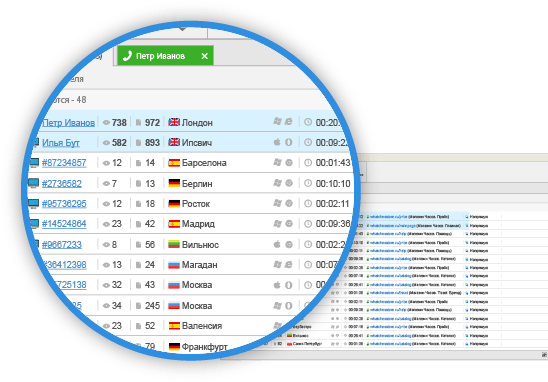Select the Петр Иванов phone tab
The image size is (548, 382).
tap(165, 56)
